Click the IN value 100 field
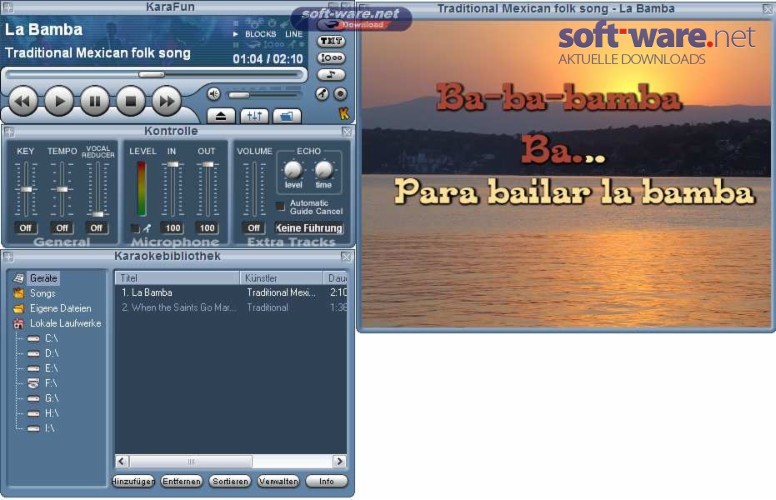776x500 pixels. point(173,228)
